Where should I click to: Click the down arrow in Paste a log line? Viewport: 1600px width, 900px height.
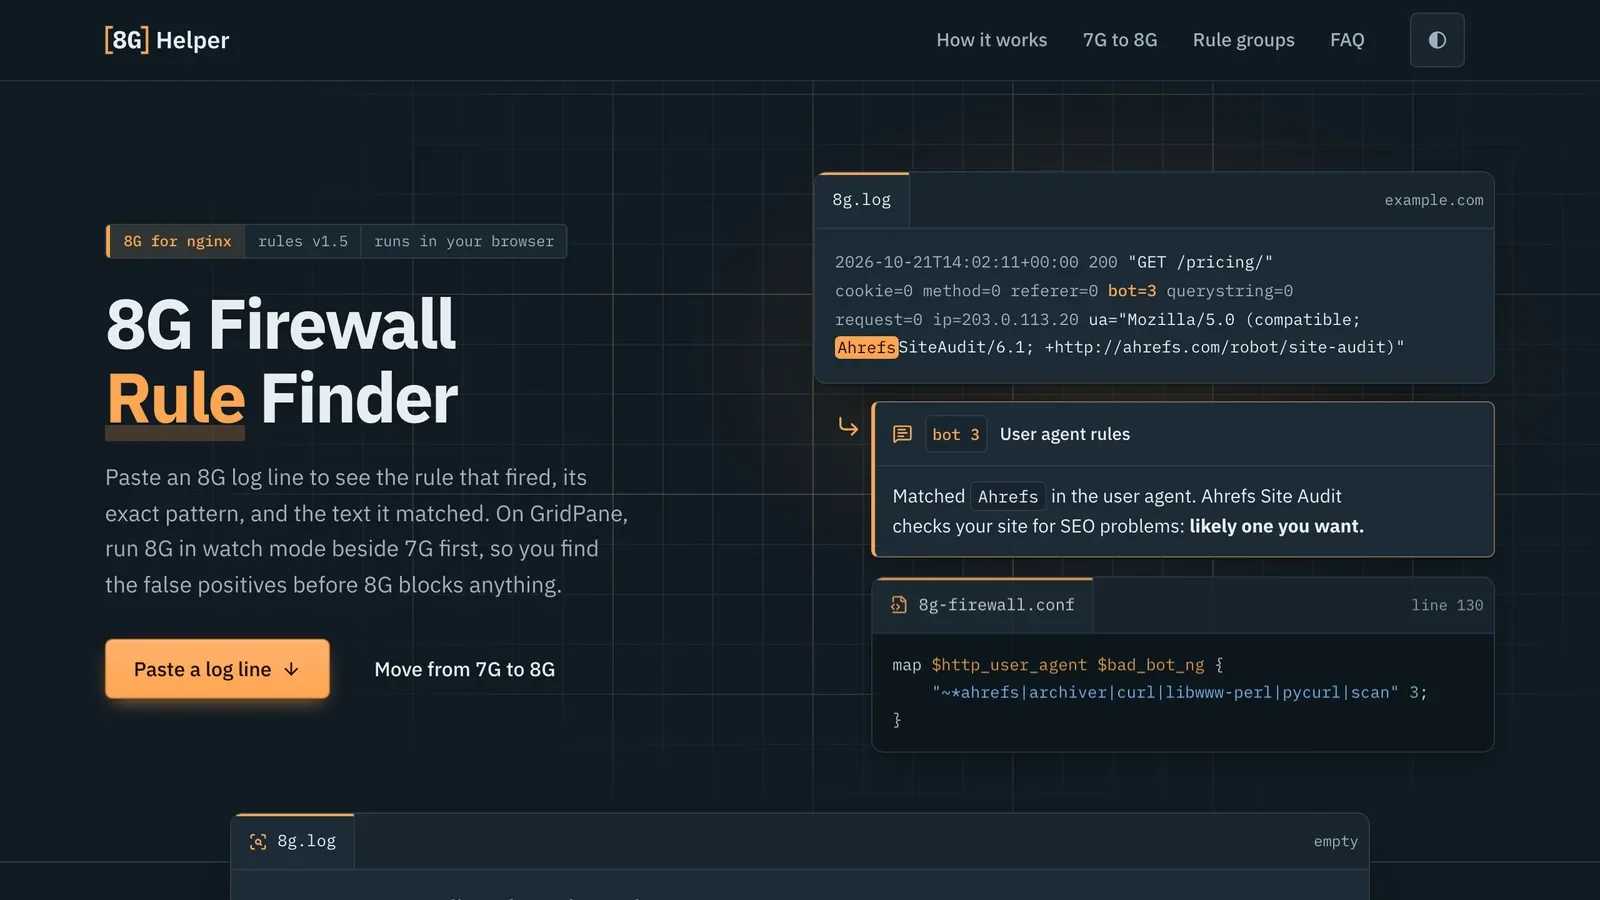pos(291,670)
